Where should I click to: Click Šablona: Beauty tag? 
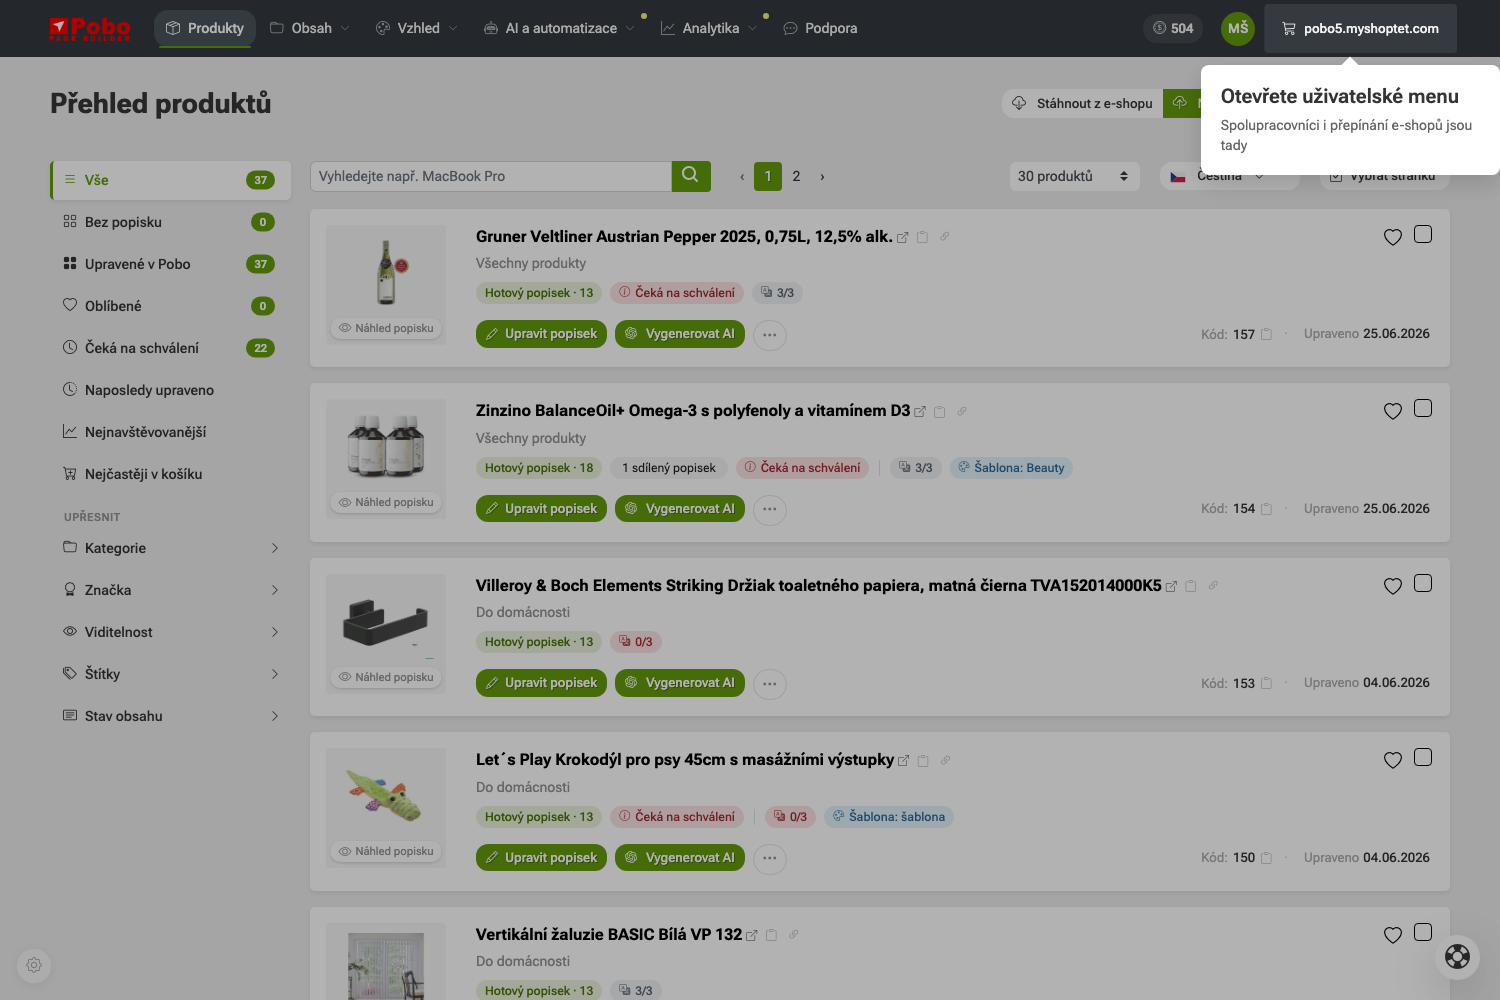(x=1011, y=468)
